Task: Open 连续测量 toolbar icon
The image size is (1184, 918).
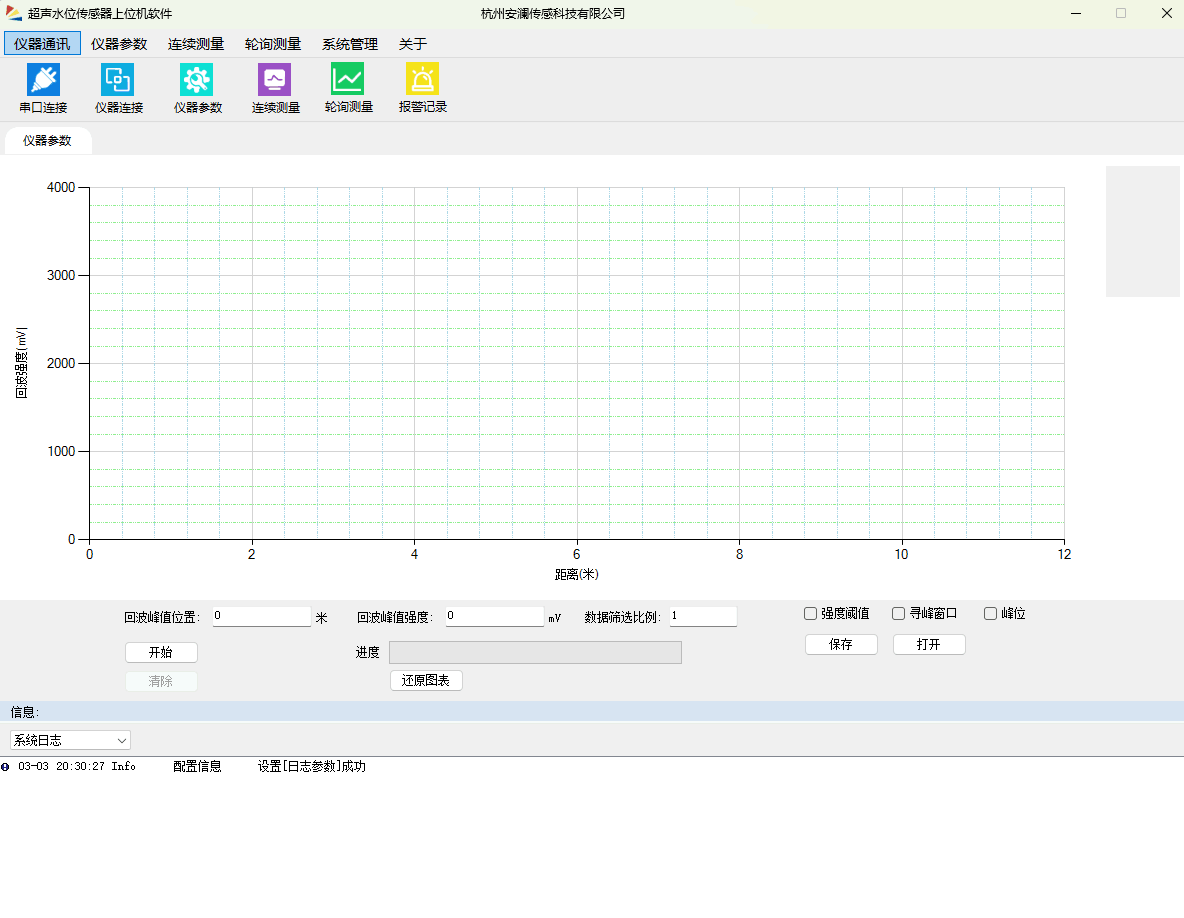Action: click(x=275, y=80)
